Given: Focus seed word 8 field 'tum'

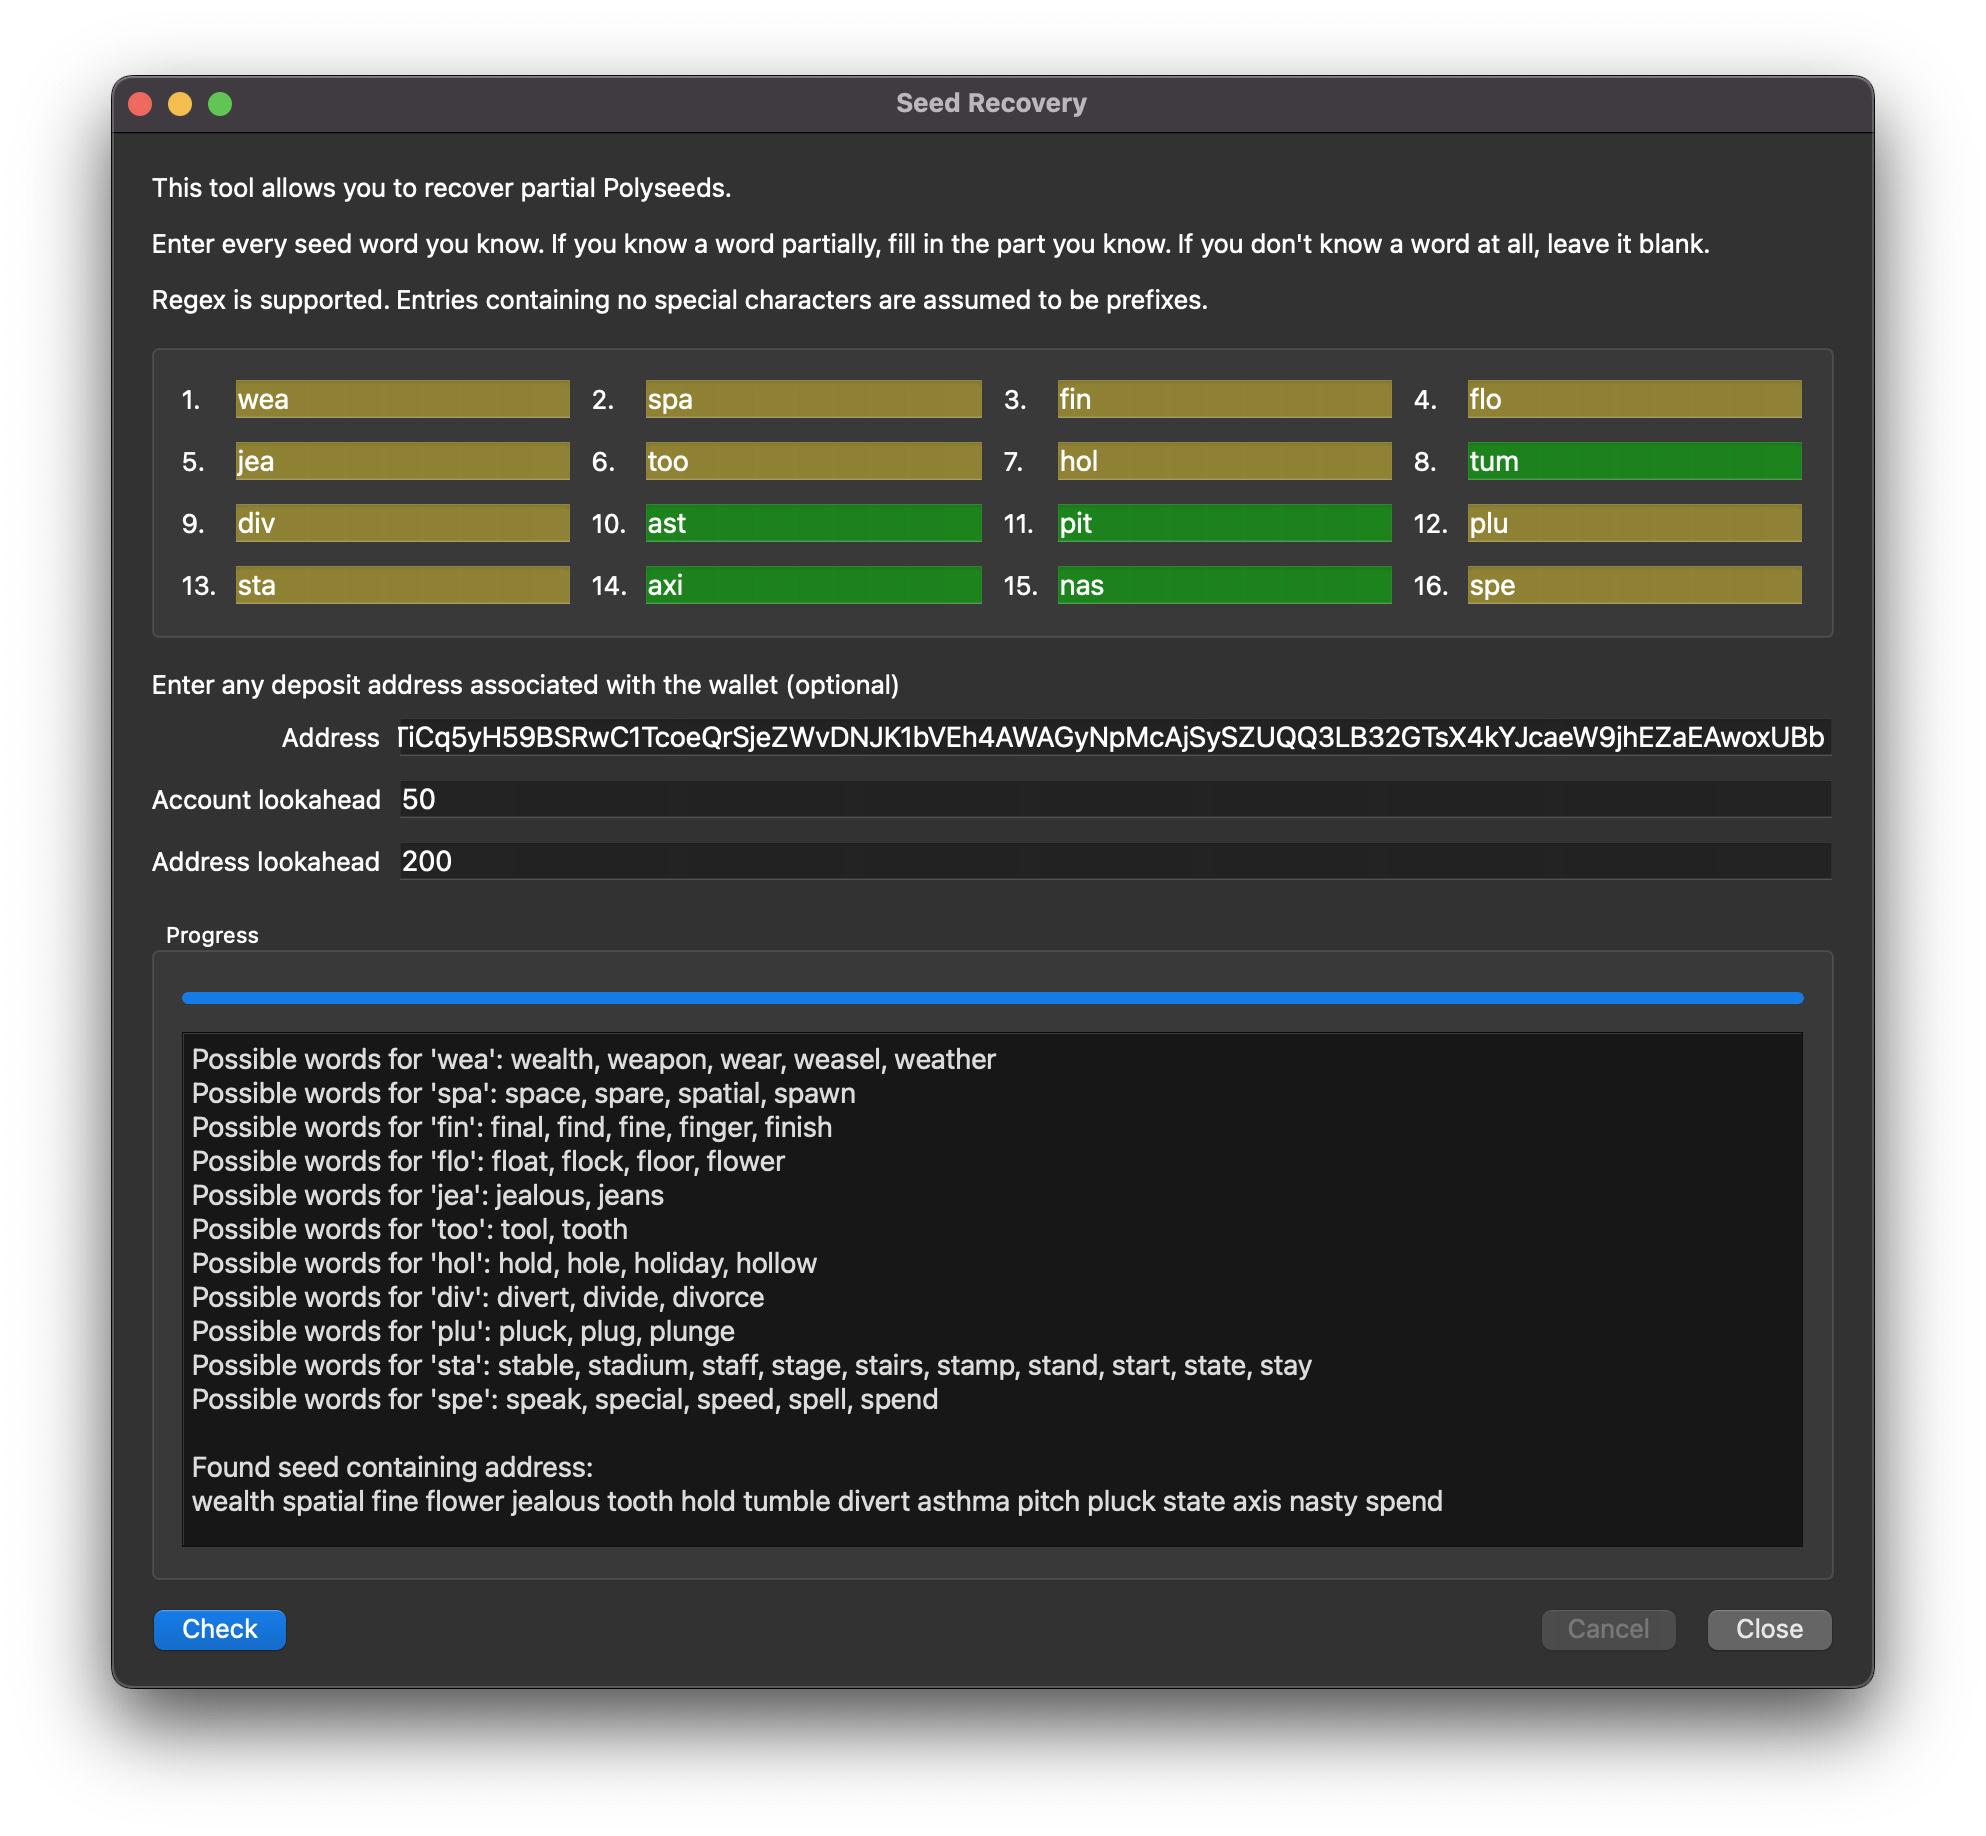Looking at the screenshot, I should click(x=1634, y=461).
